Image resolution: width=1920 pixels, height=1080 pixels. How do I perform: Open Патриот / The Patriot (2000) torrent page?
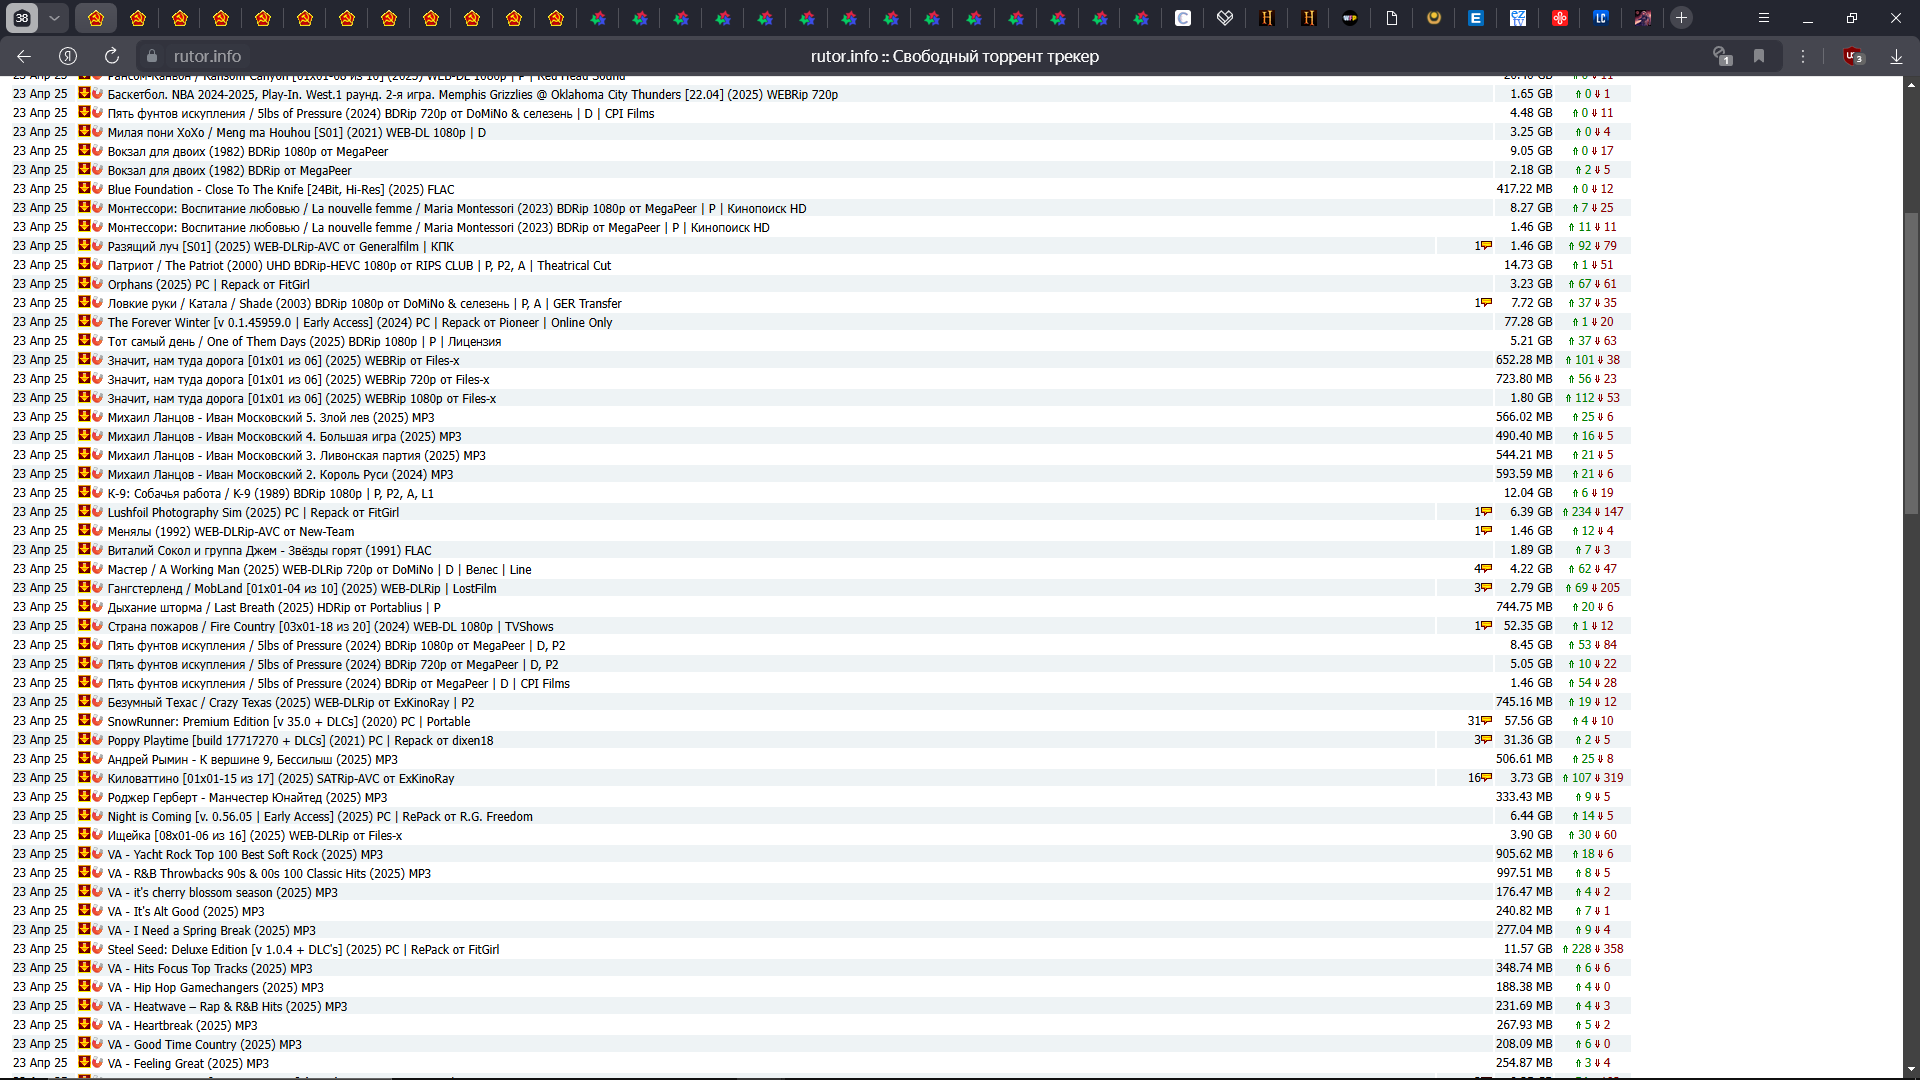359,265
